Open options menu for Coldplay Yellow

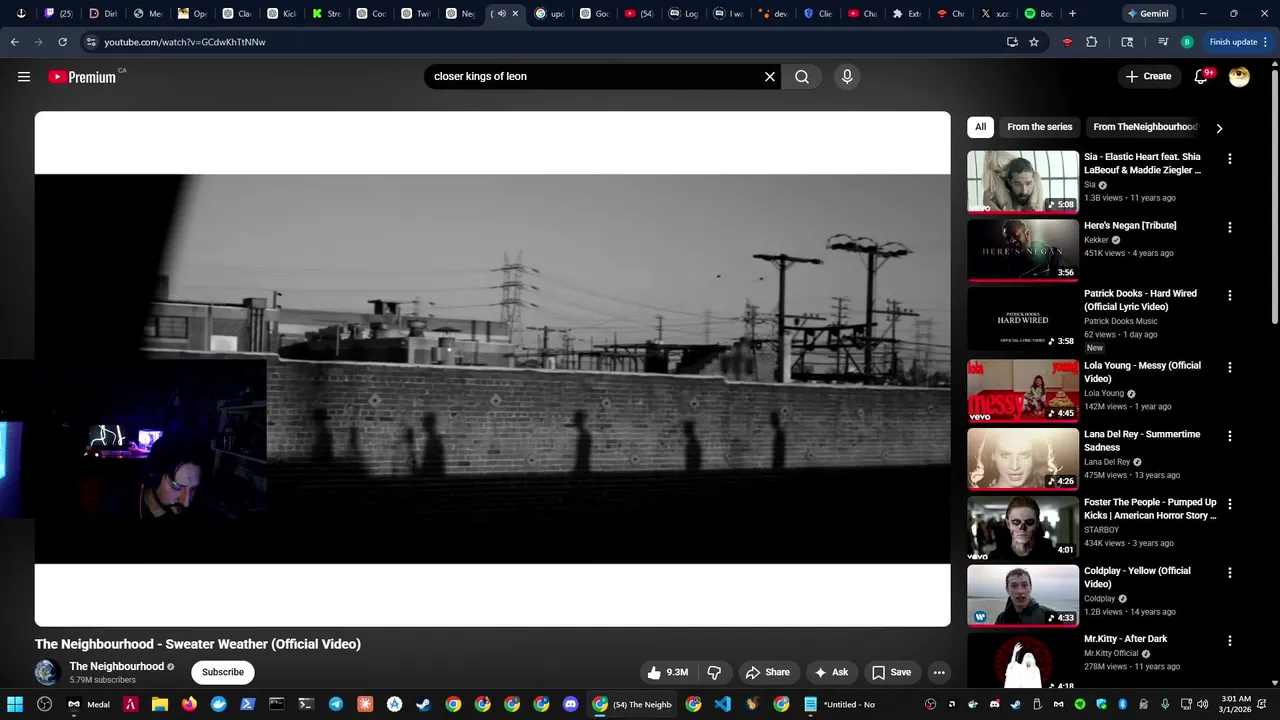coord(1230,573)
